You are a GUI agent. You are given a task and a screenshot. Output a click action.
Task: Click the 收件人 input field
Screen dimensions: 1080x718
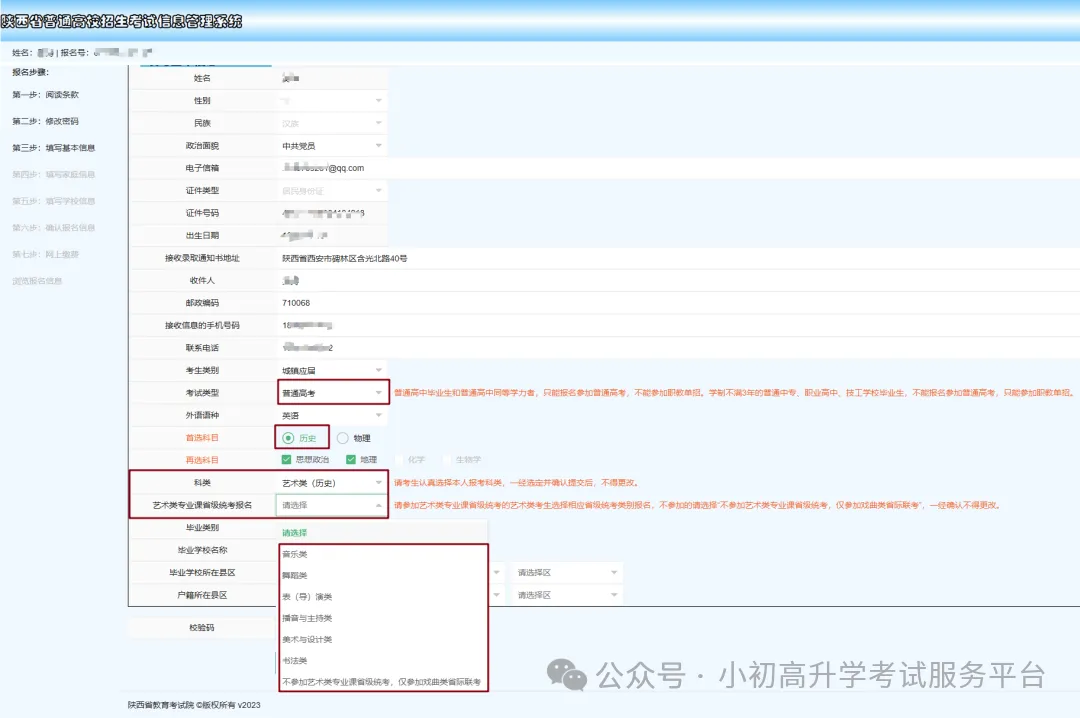(x=678, y=280)
